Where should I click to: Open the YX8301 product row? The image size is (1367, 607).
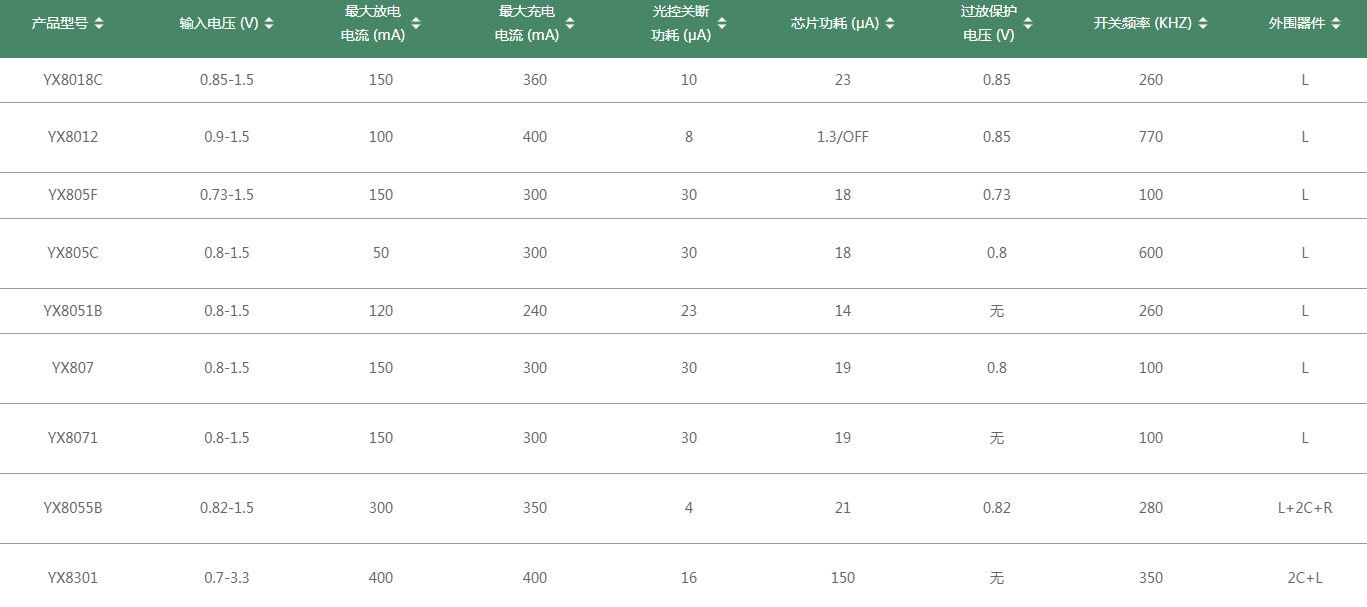tap(73, 578)
